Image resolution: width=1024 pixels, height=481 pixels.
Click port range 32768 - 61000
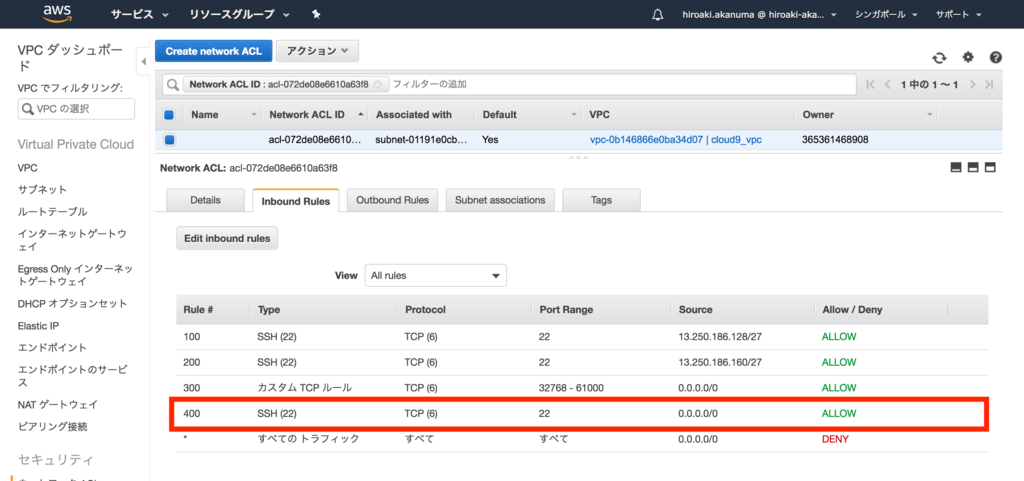572,388
